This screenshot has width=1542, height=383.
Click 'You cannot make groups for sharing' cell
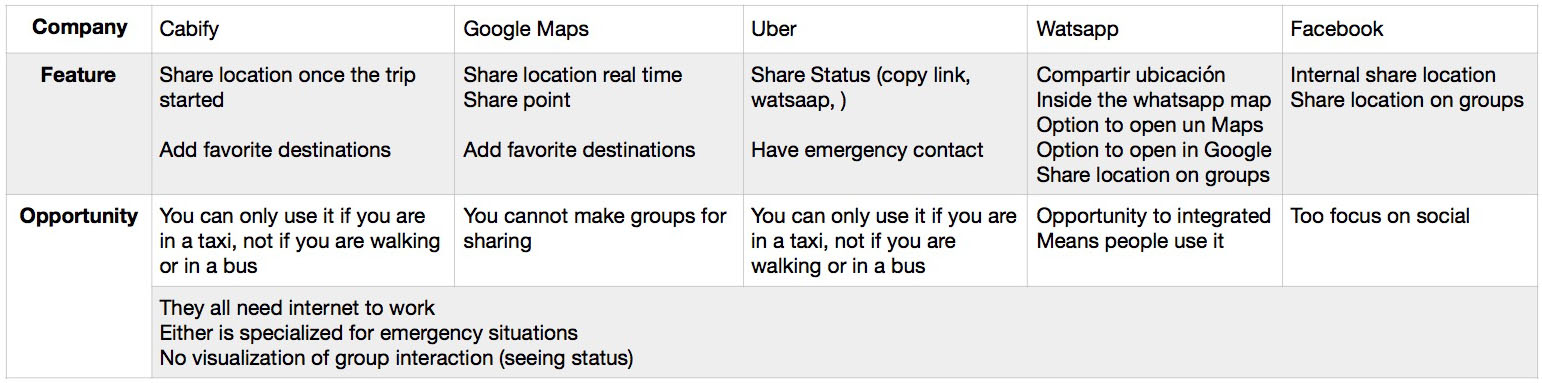(x=599, y=241)
